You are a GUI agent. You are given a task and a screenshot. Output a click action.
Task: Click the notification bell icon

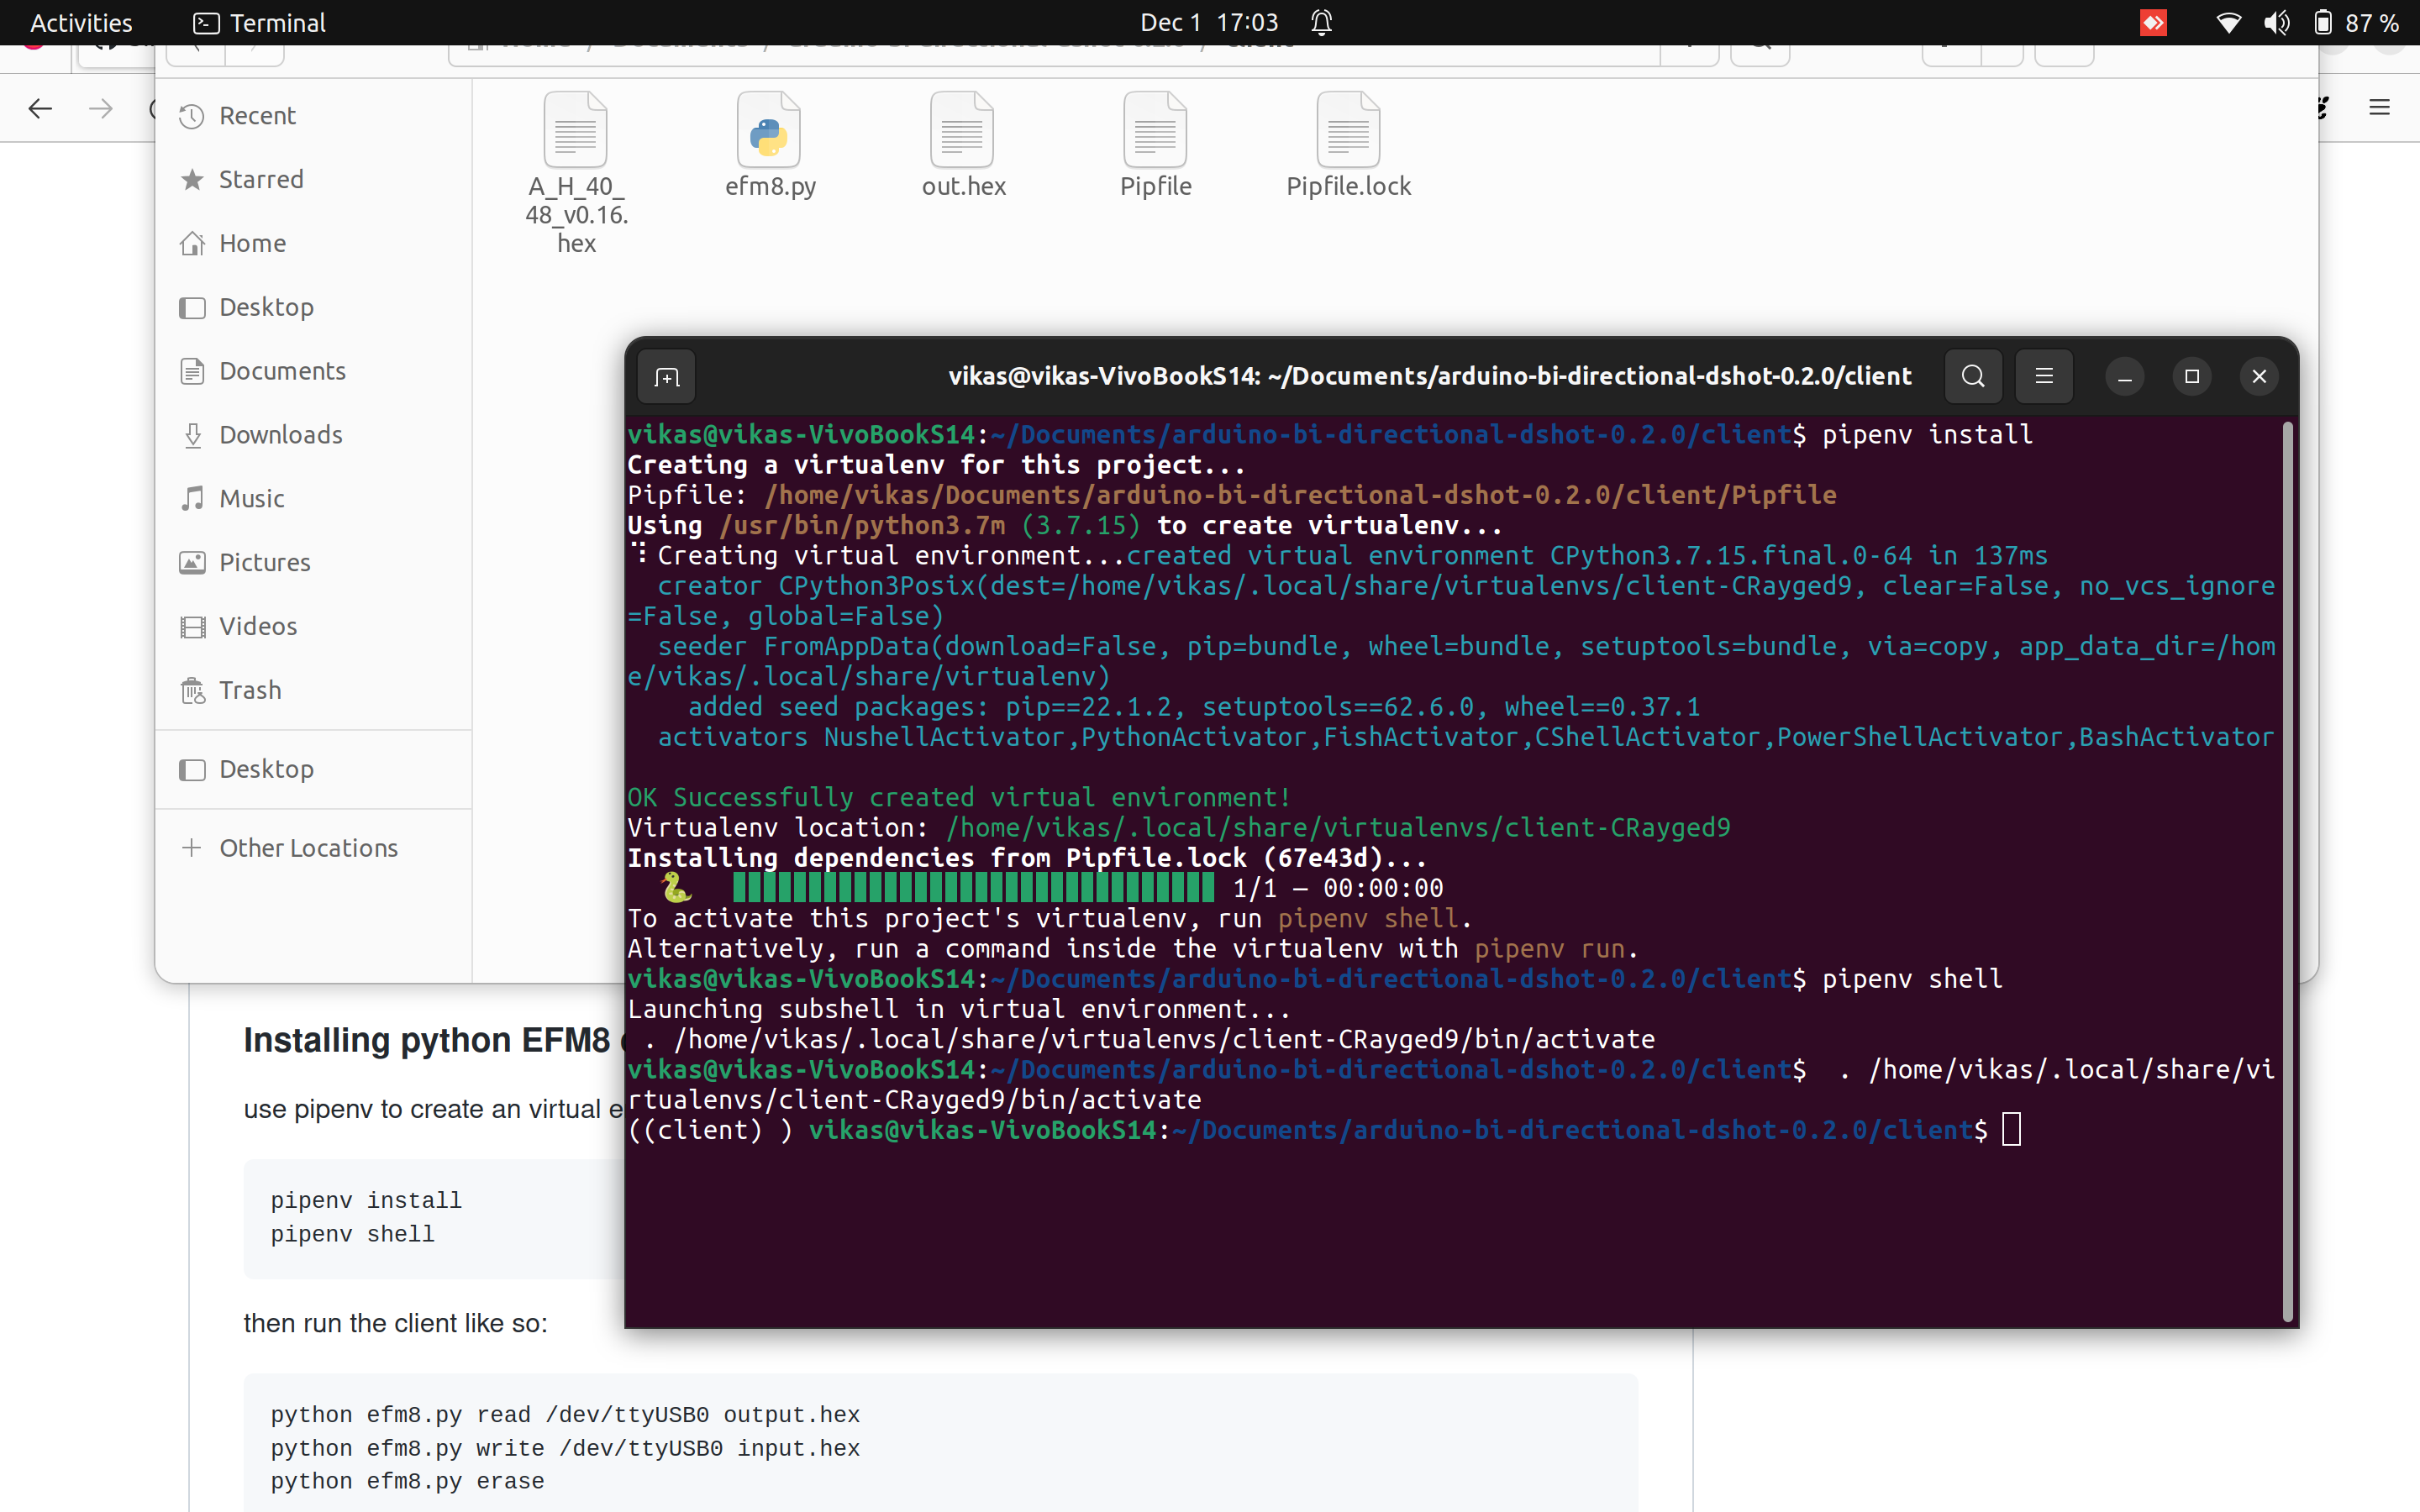click(x=1322, y=22)
